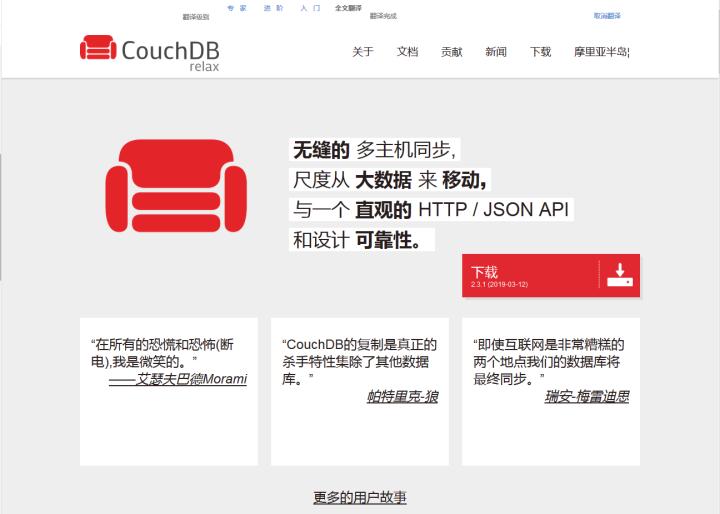
Task: Click the headline line 无缝的 多主机同步
Action: 375,150
